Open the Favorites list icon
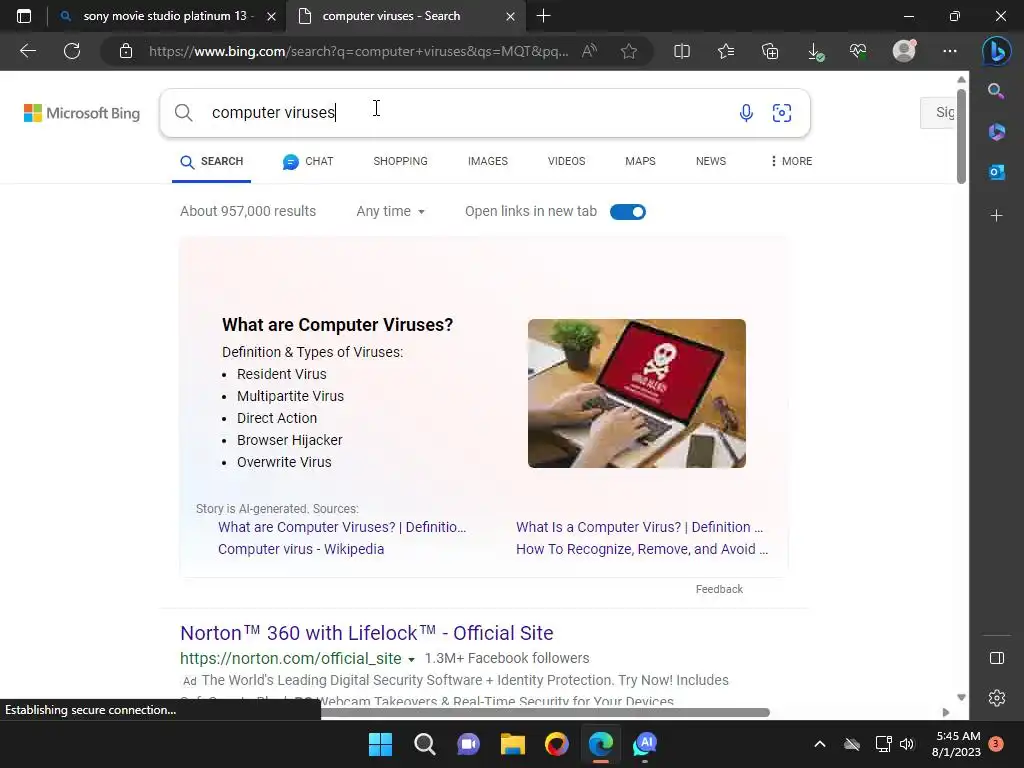1024x768 pixels. (726, 51)
